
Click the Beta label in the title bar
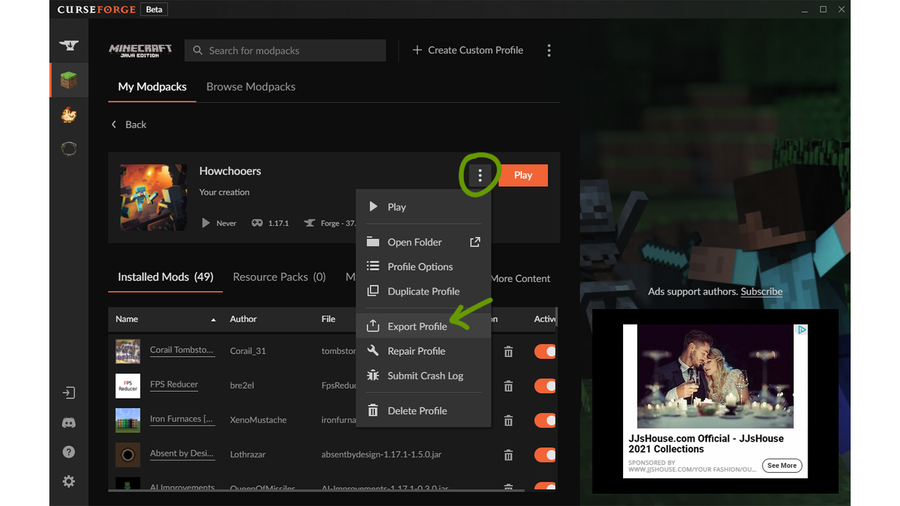coord(154,9)
